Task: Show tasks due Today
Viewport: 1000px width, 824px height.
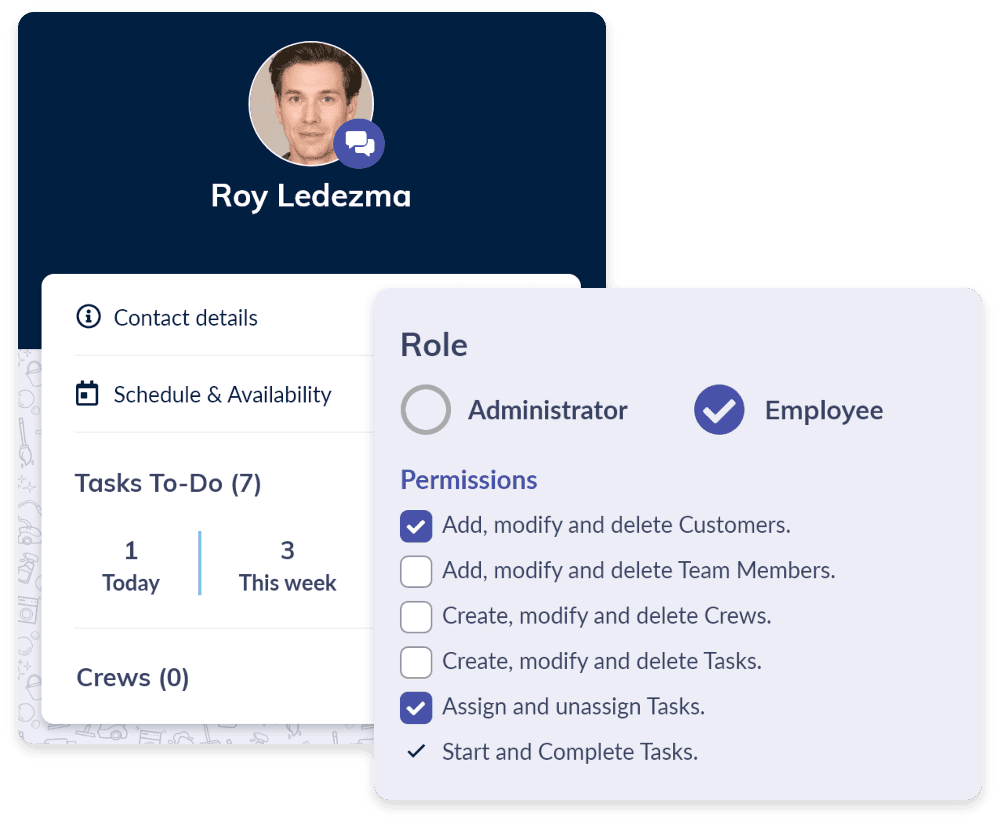Action: tap(131, 566)
